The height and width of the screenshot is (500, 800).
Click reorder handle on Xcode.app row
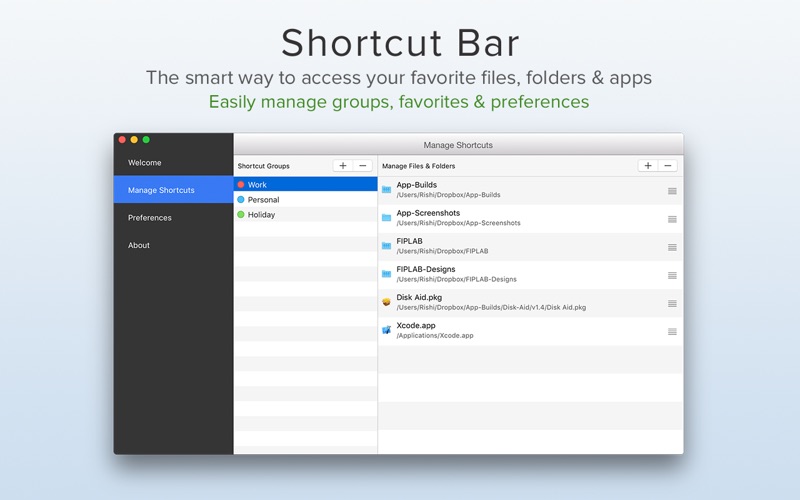pyautogui.click(x=672, y=332)
